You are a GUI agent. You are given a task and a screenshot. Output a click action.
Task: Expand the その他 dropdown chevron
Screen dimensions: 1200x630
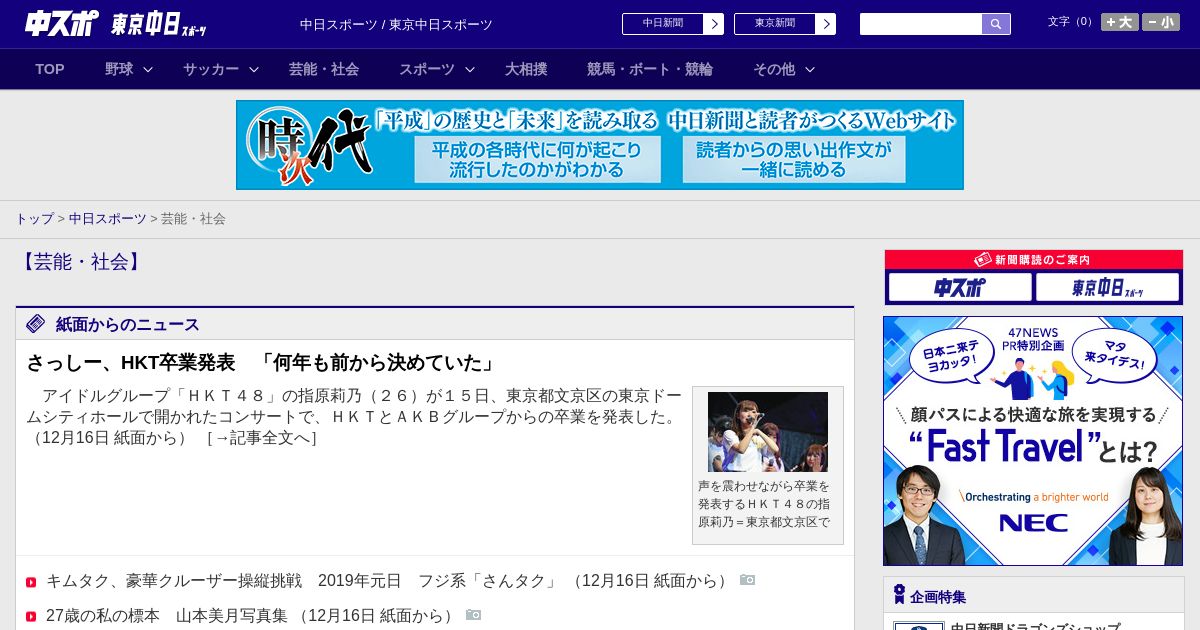pyautogui.click(x=810, y=70)
